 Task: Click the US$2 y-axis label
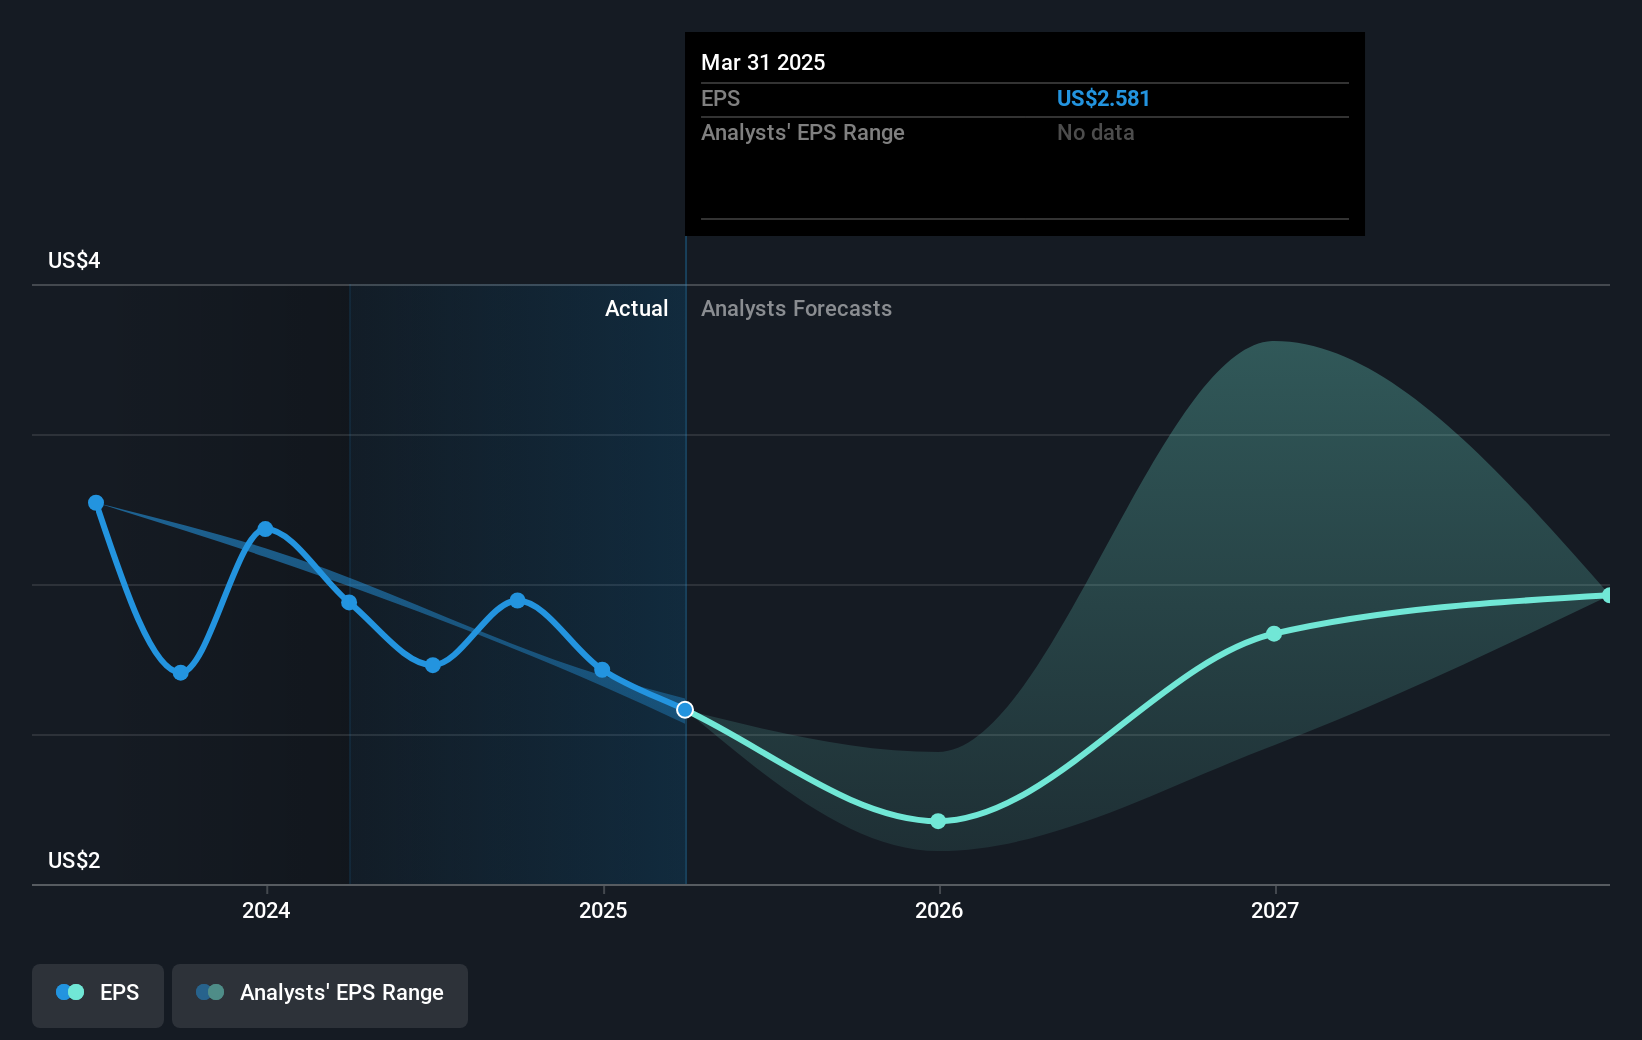[74, 861]
